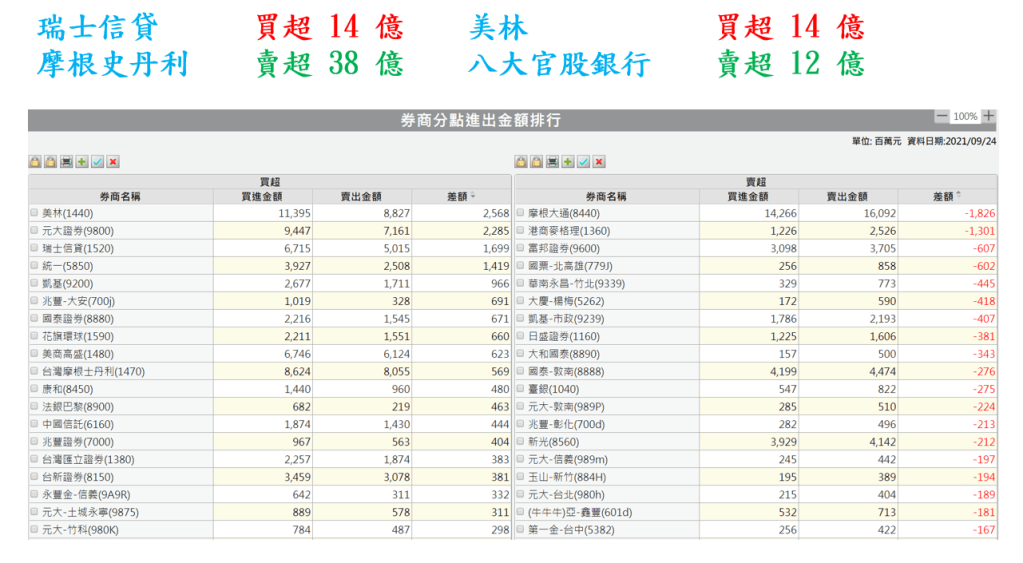Click the 賣出金額 header in right table
The width and height of the screenshot is (1023, 563).
pyautogui.click(x=847, y=197)
